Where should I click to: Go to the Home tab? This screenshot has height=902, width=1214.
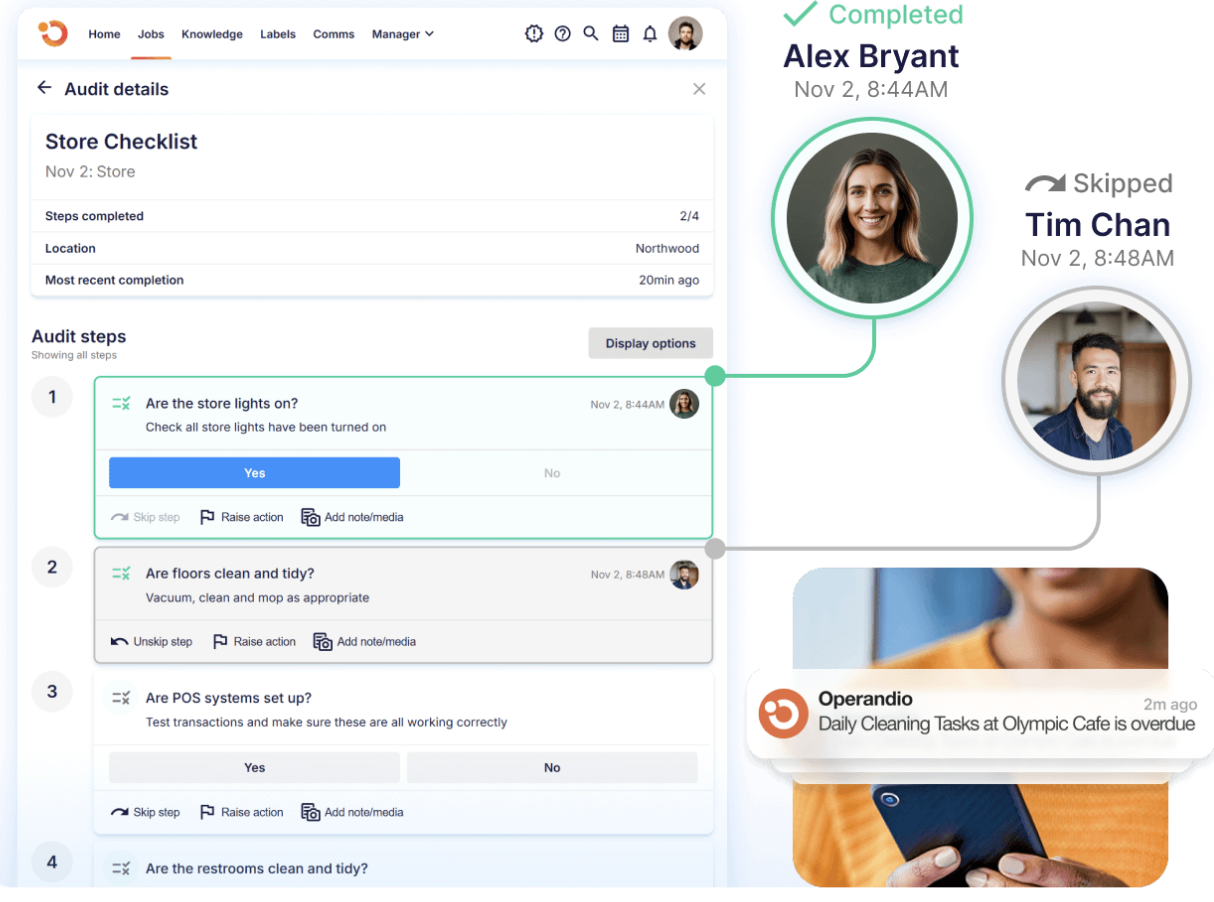[x=104, y=34]
